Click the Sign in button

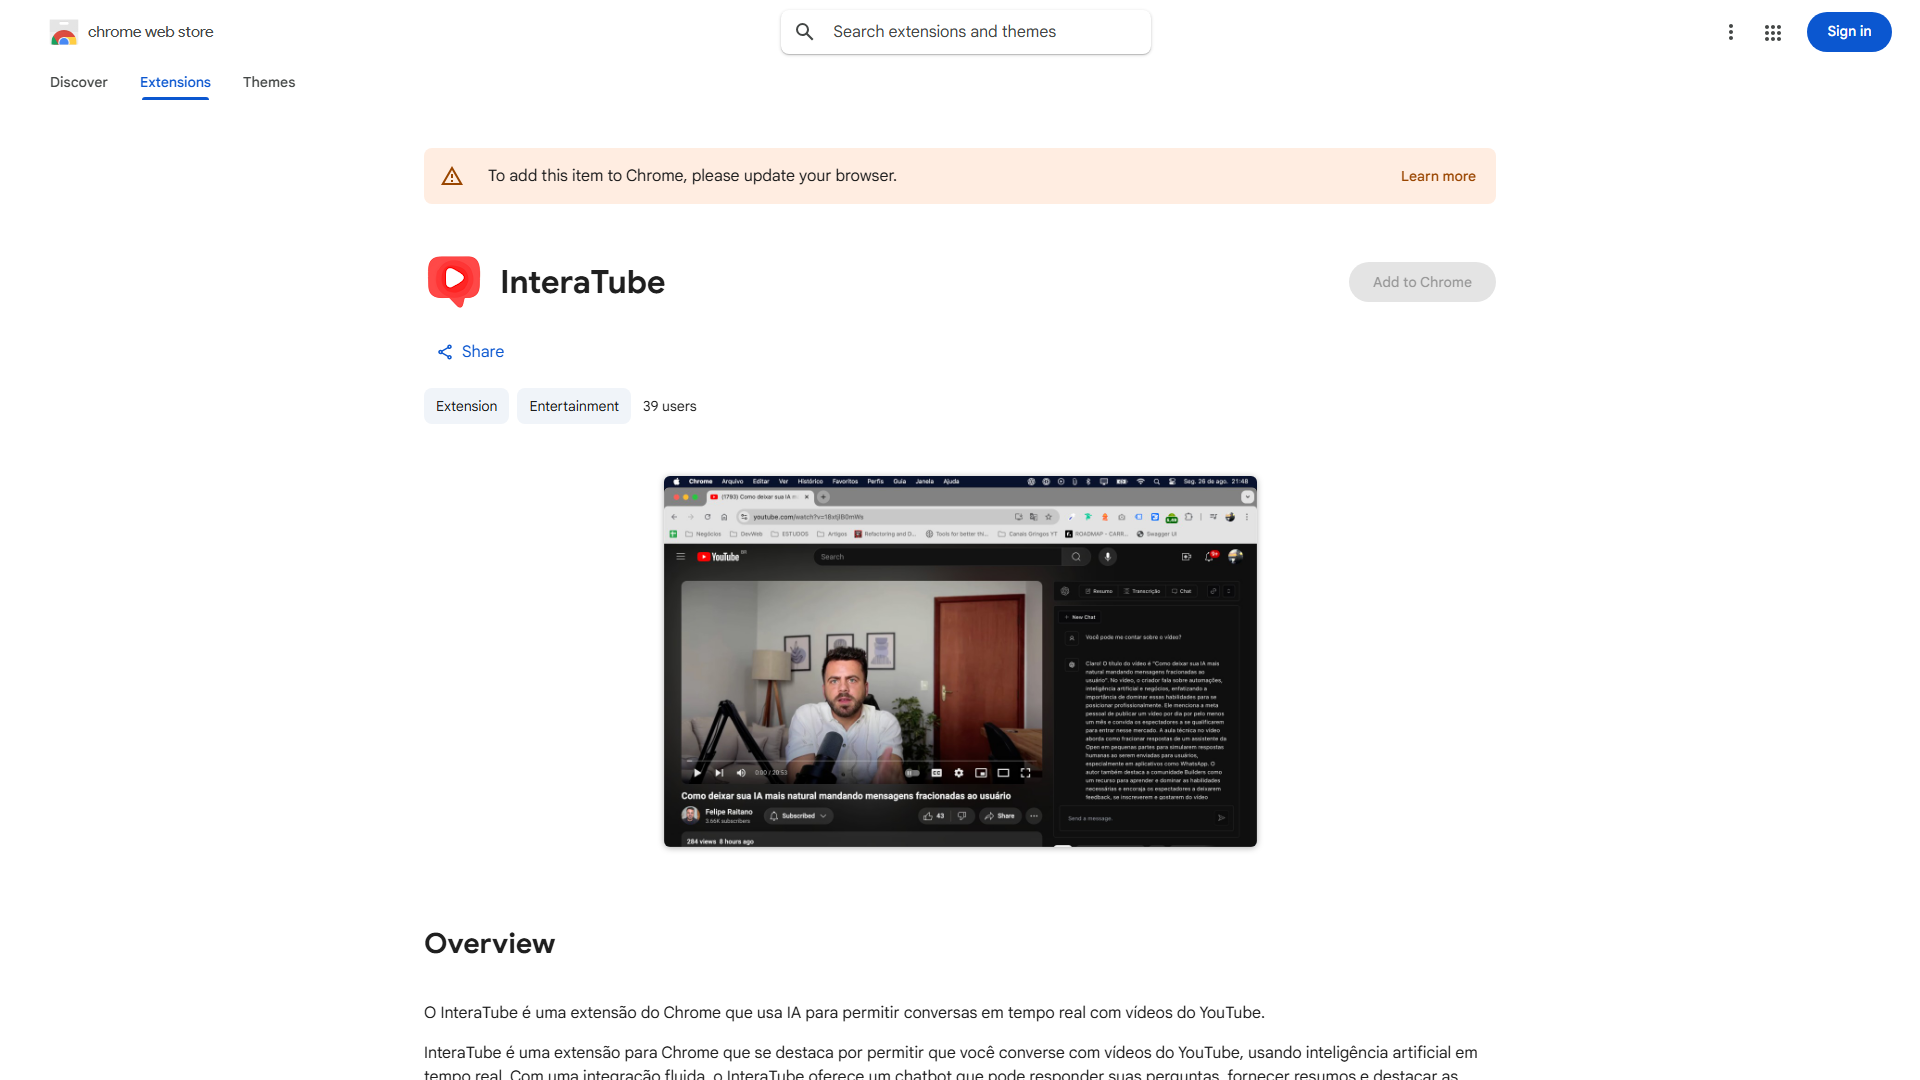(x=1848, y=31)
